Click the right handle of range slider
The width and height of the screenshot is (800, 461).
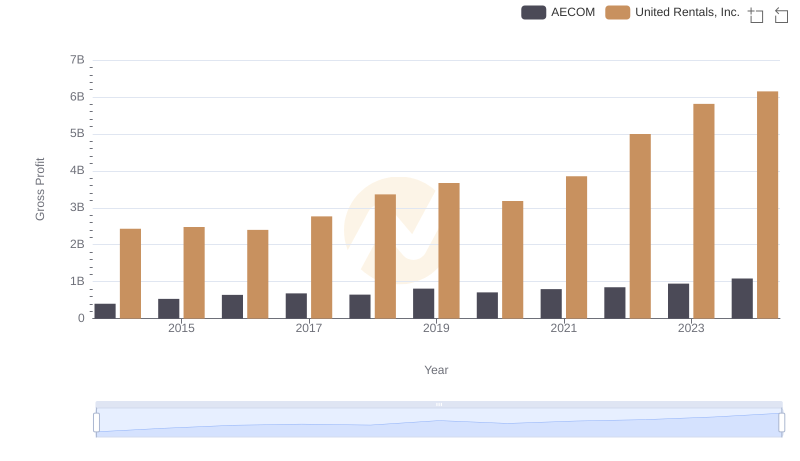click(781, 423)
